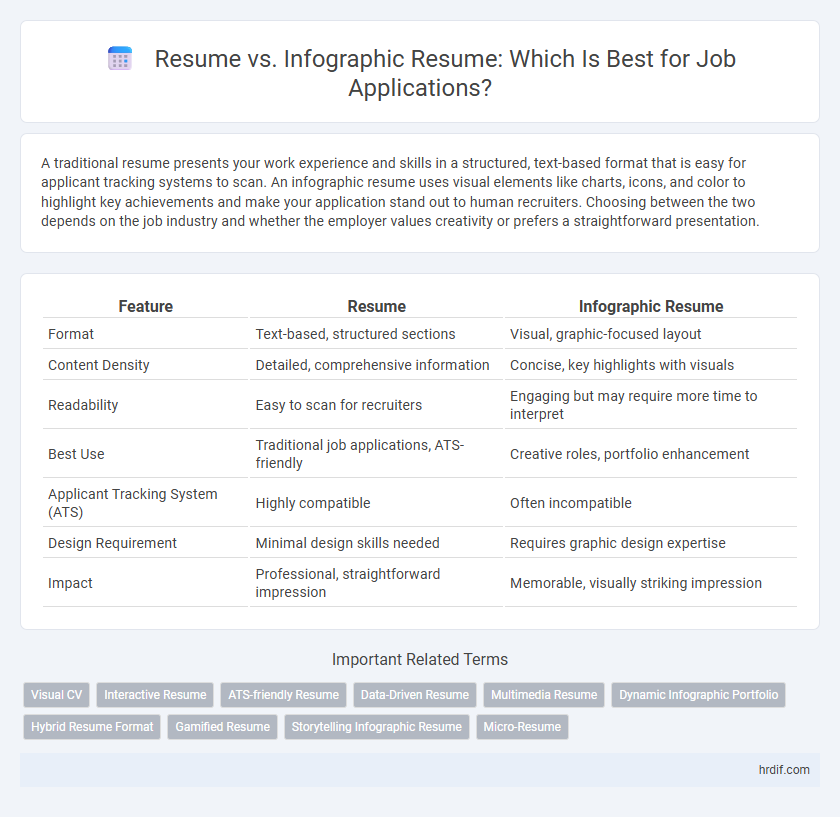Open the Multimedia Resume tag
840x817 pixels.
(x=544, y=695)
